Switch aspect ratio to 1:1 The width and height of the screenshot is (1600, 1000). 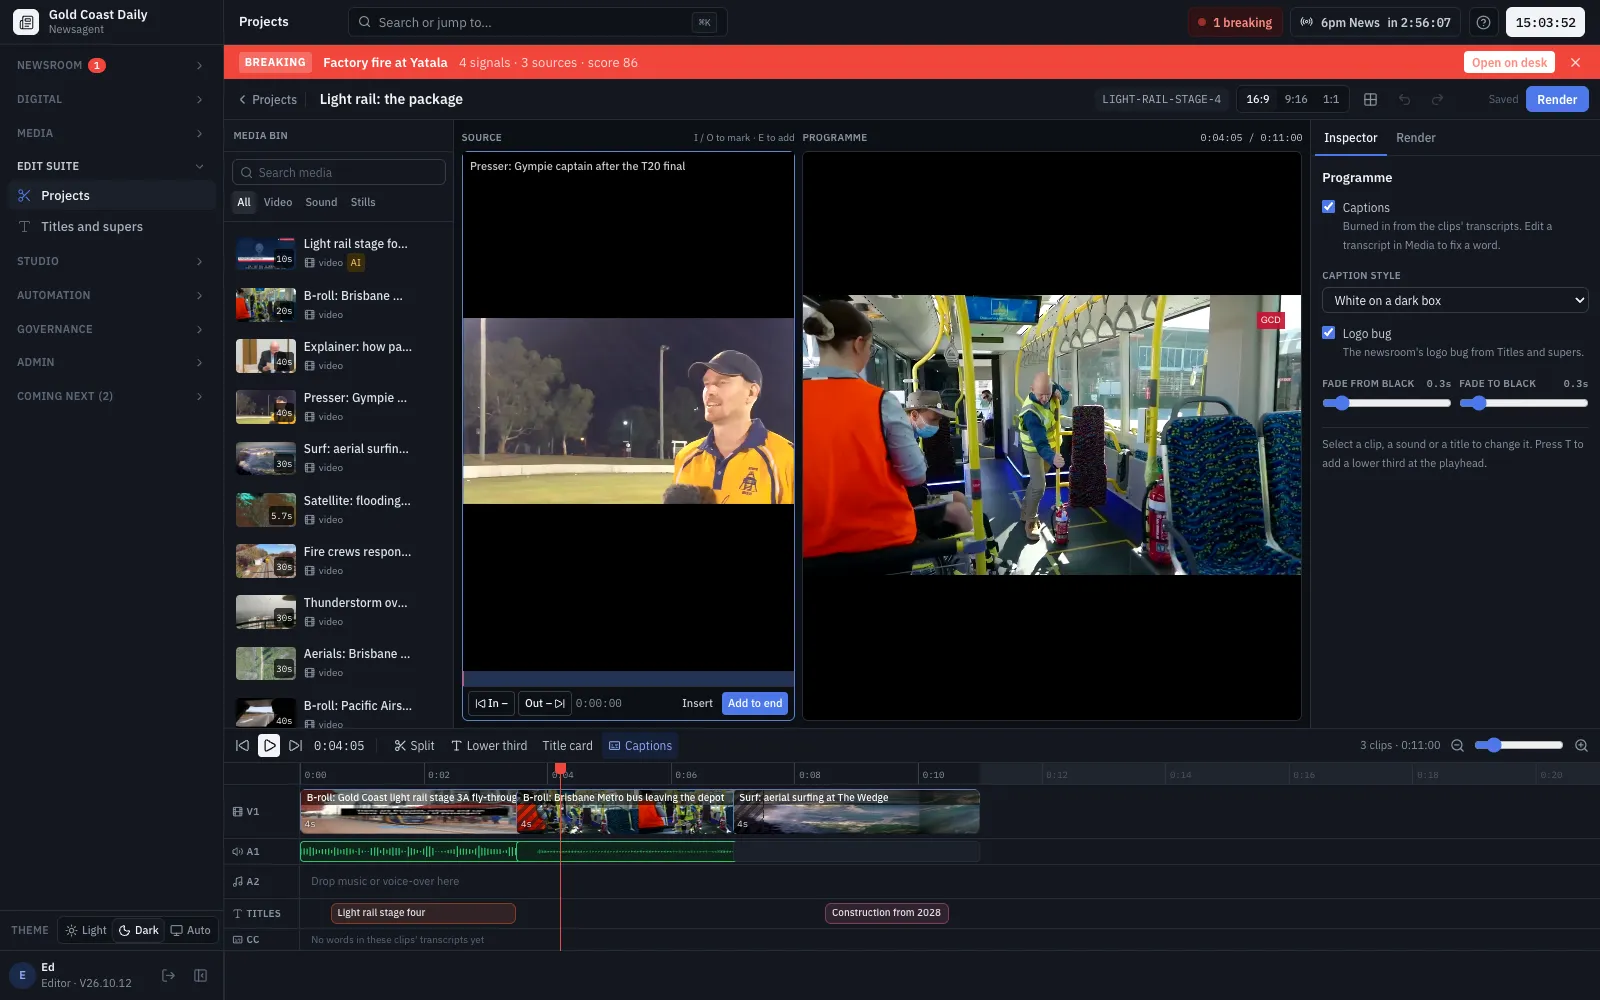click(1331, 99)
